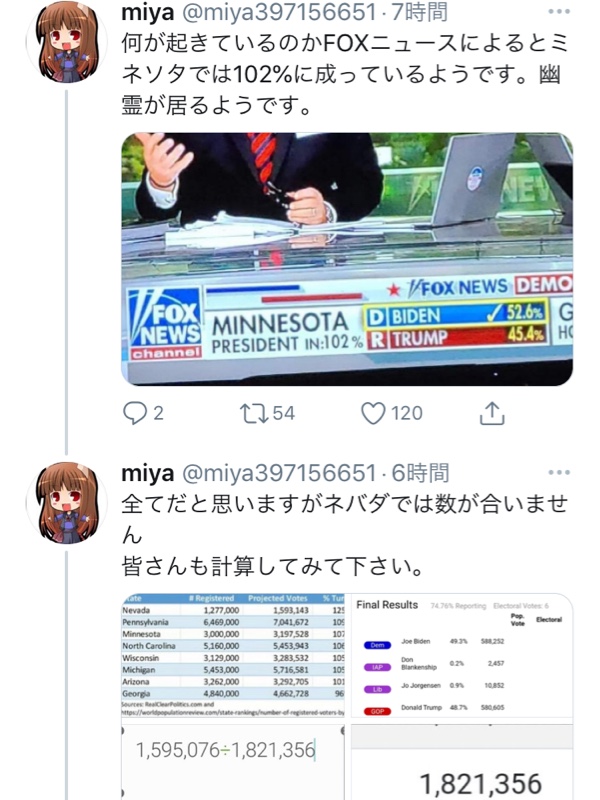Open miya's avatar on the first tweet
600x800 pixels.
67,42
